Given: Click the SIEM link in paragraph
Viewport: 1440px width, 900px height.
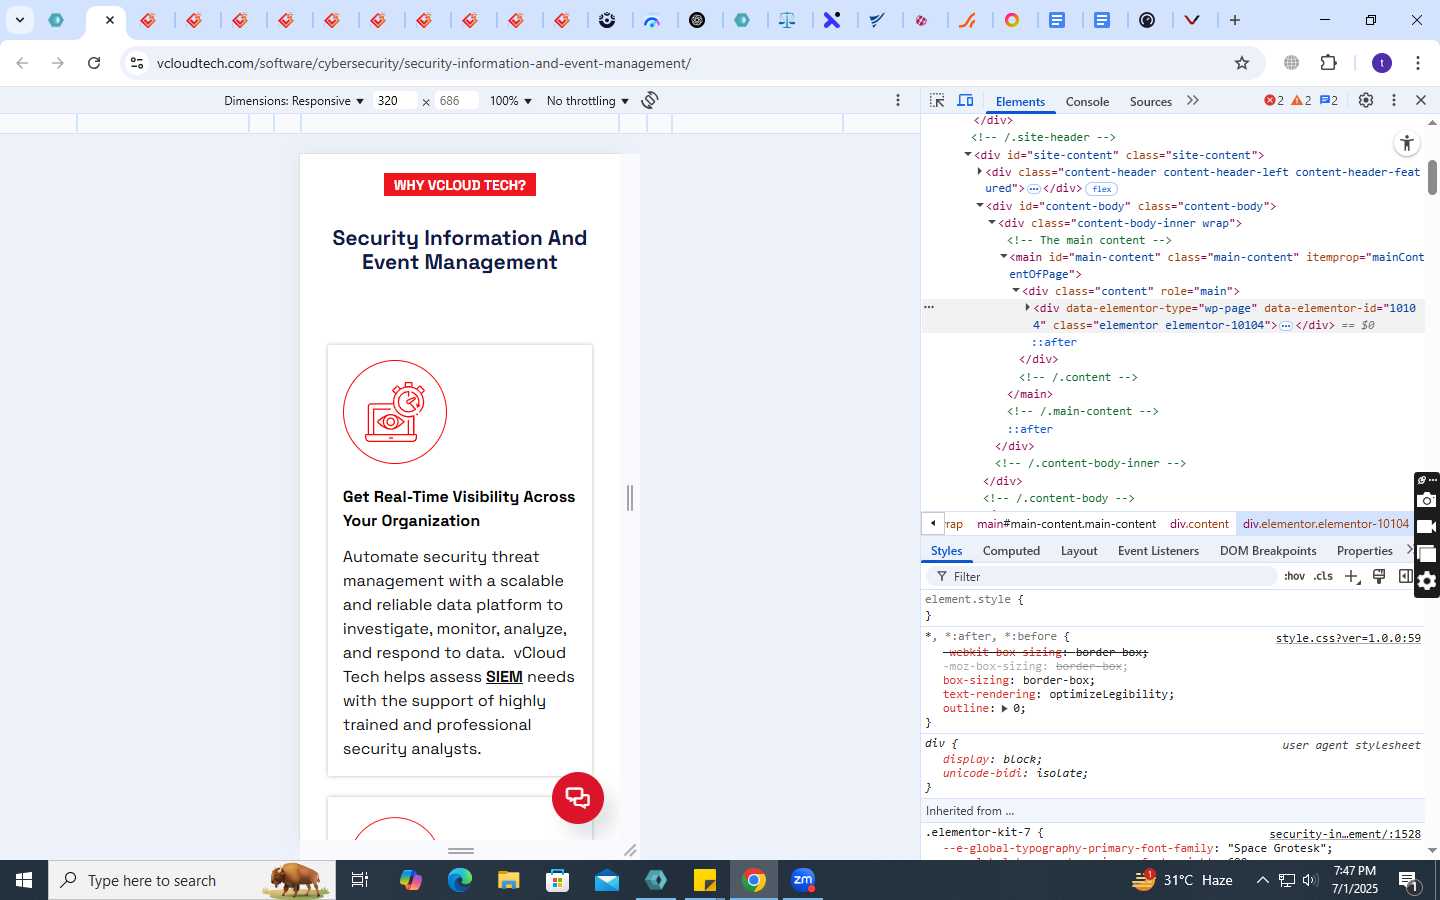Looking at the screenshot, I should click(x=504, y=677).
